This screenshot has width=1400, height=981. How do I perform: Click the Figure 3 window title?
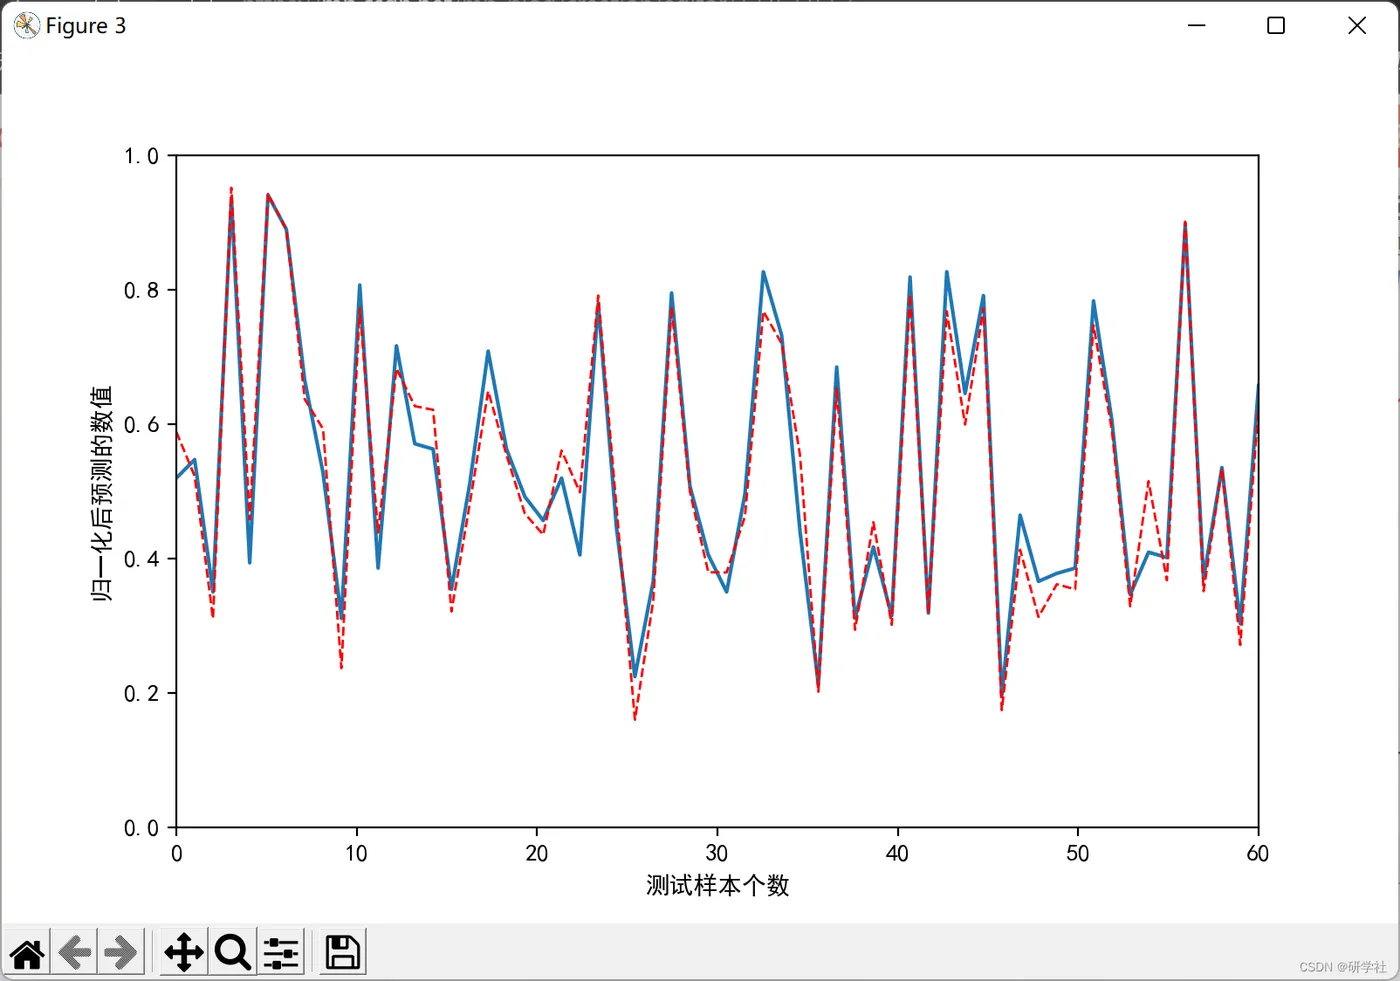tap(86, 26)
